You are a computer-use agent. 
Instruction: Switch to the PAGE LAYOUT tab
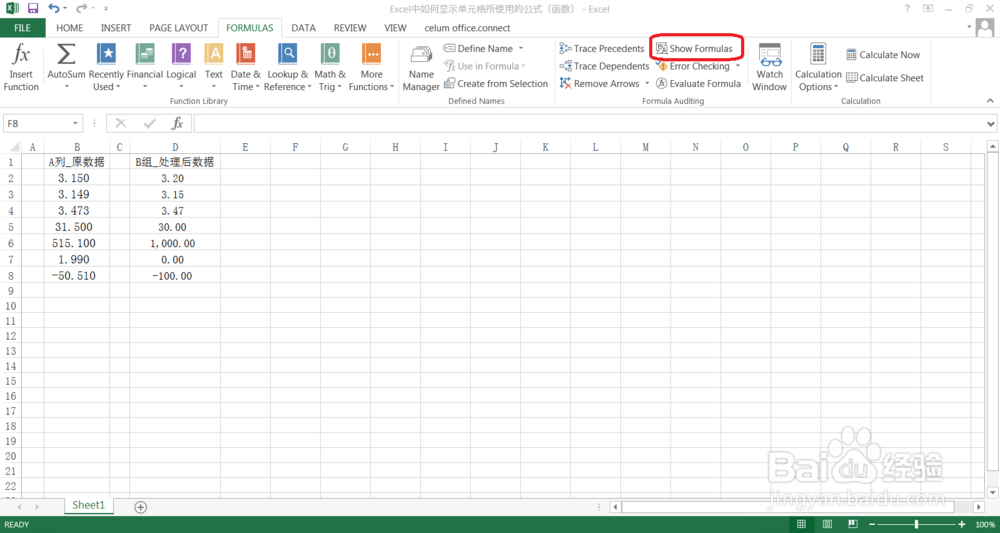[179, 28]
